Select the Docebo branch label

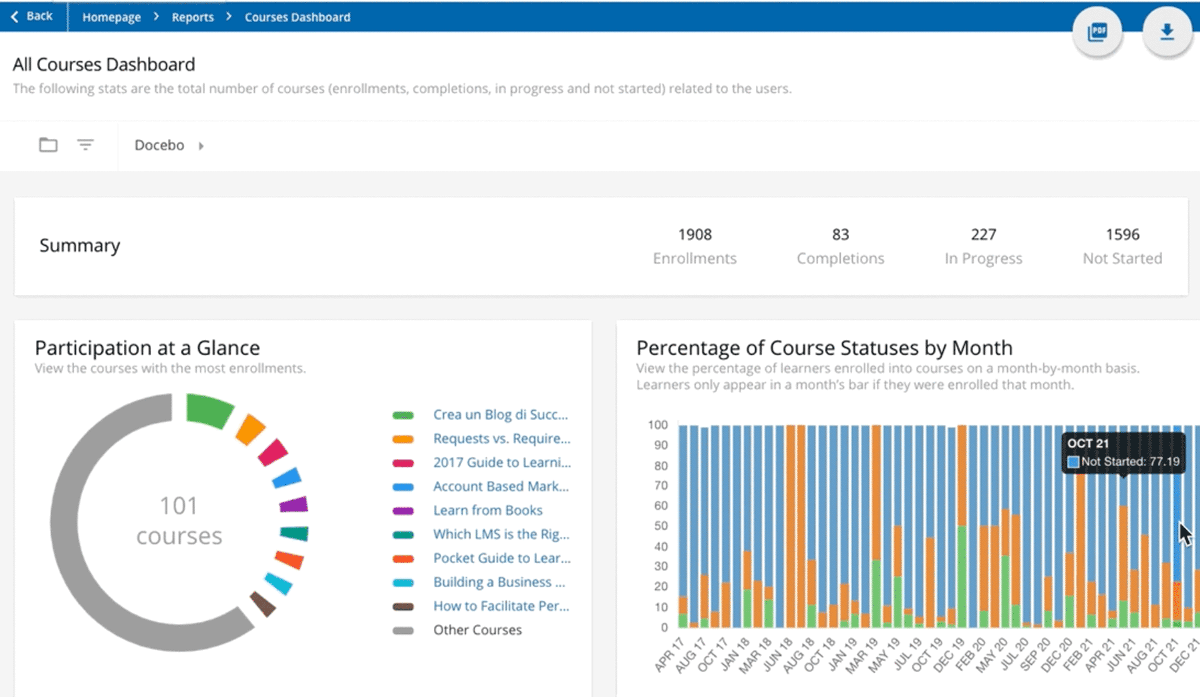159,145
